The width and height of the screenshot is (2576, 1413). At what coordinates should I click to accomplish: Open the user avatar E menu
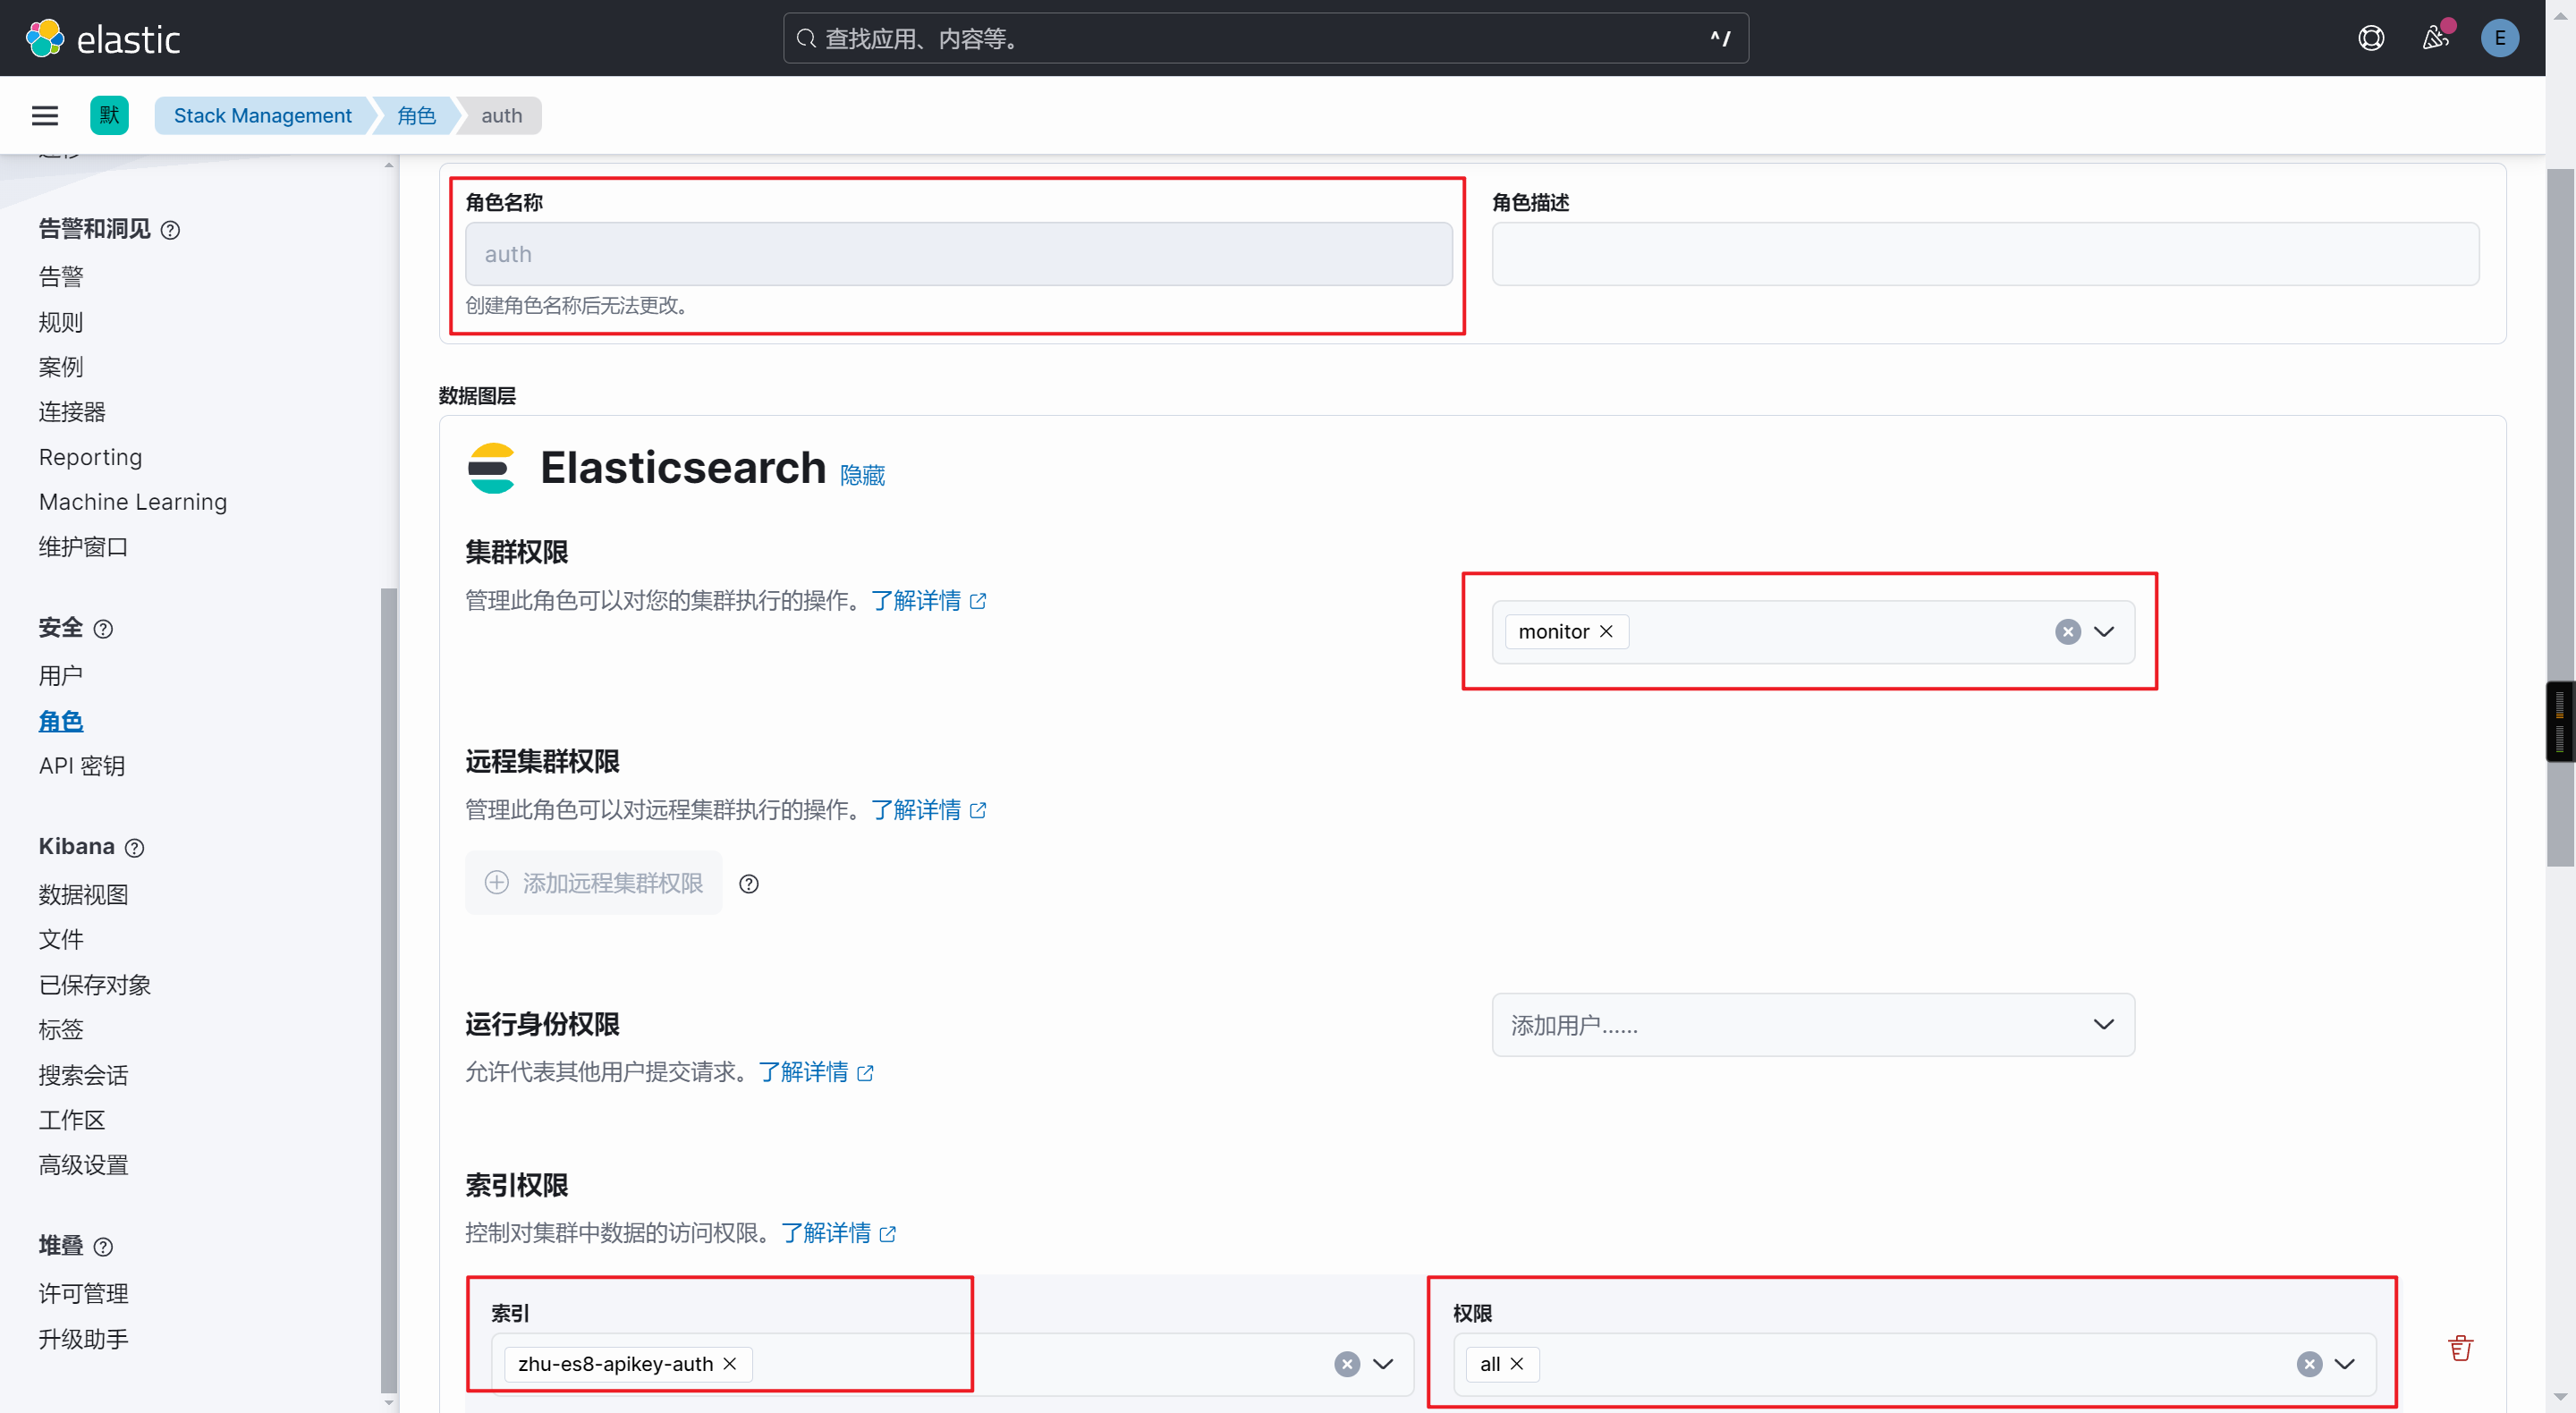(x=2499, y=38)
